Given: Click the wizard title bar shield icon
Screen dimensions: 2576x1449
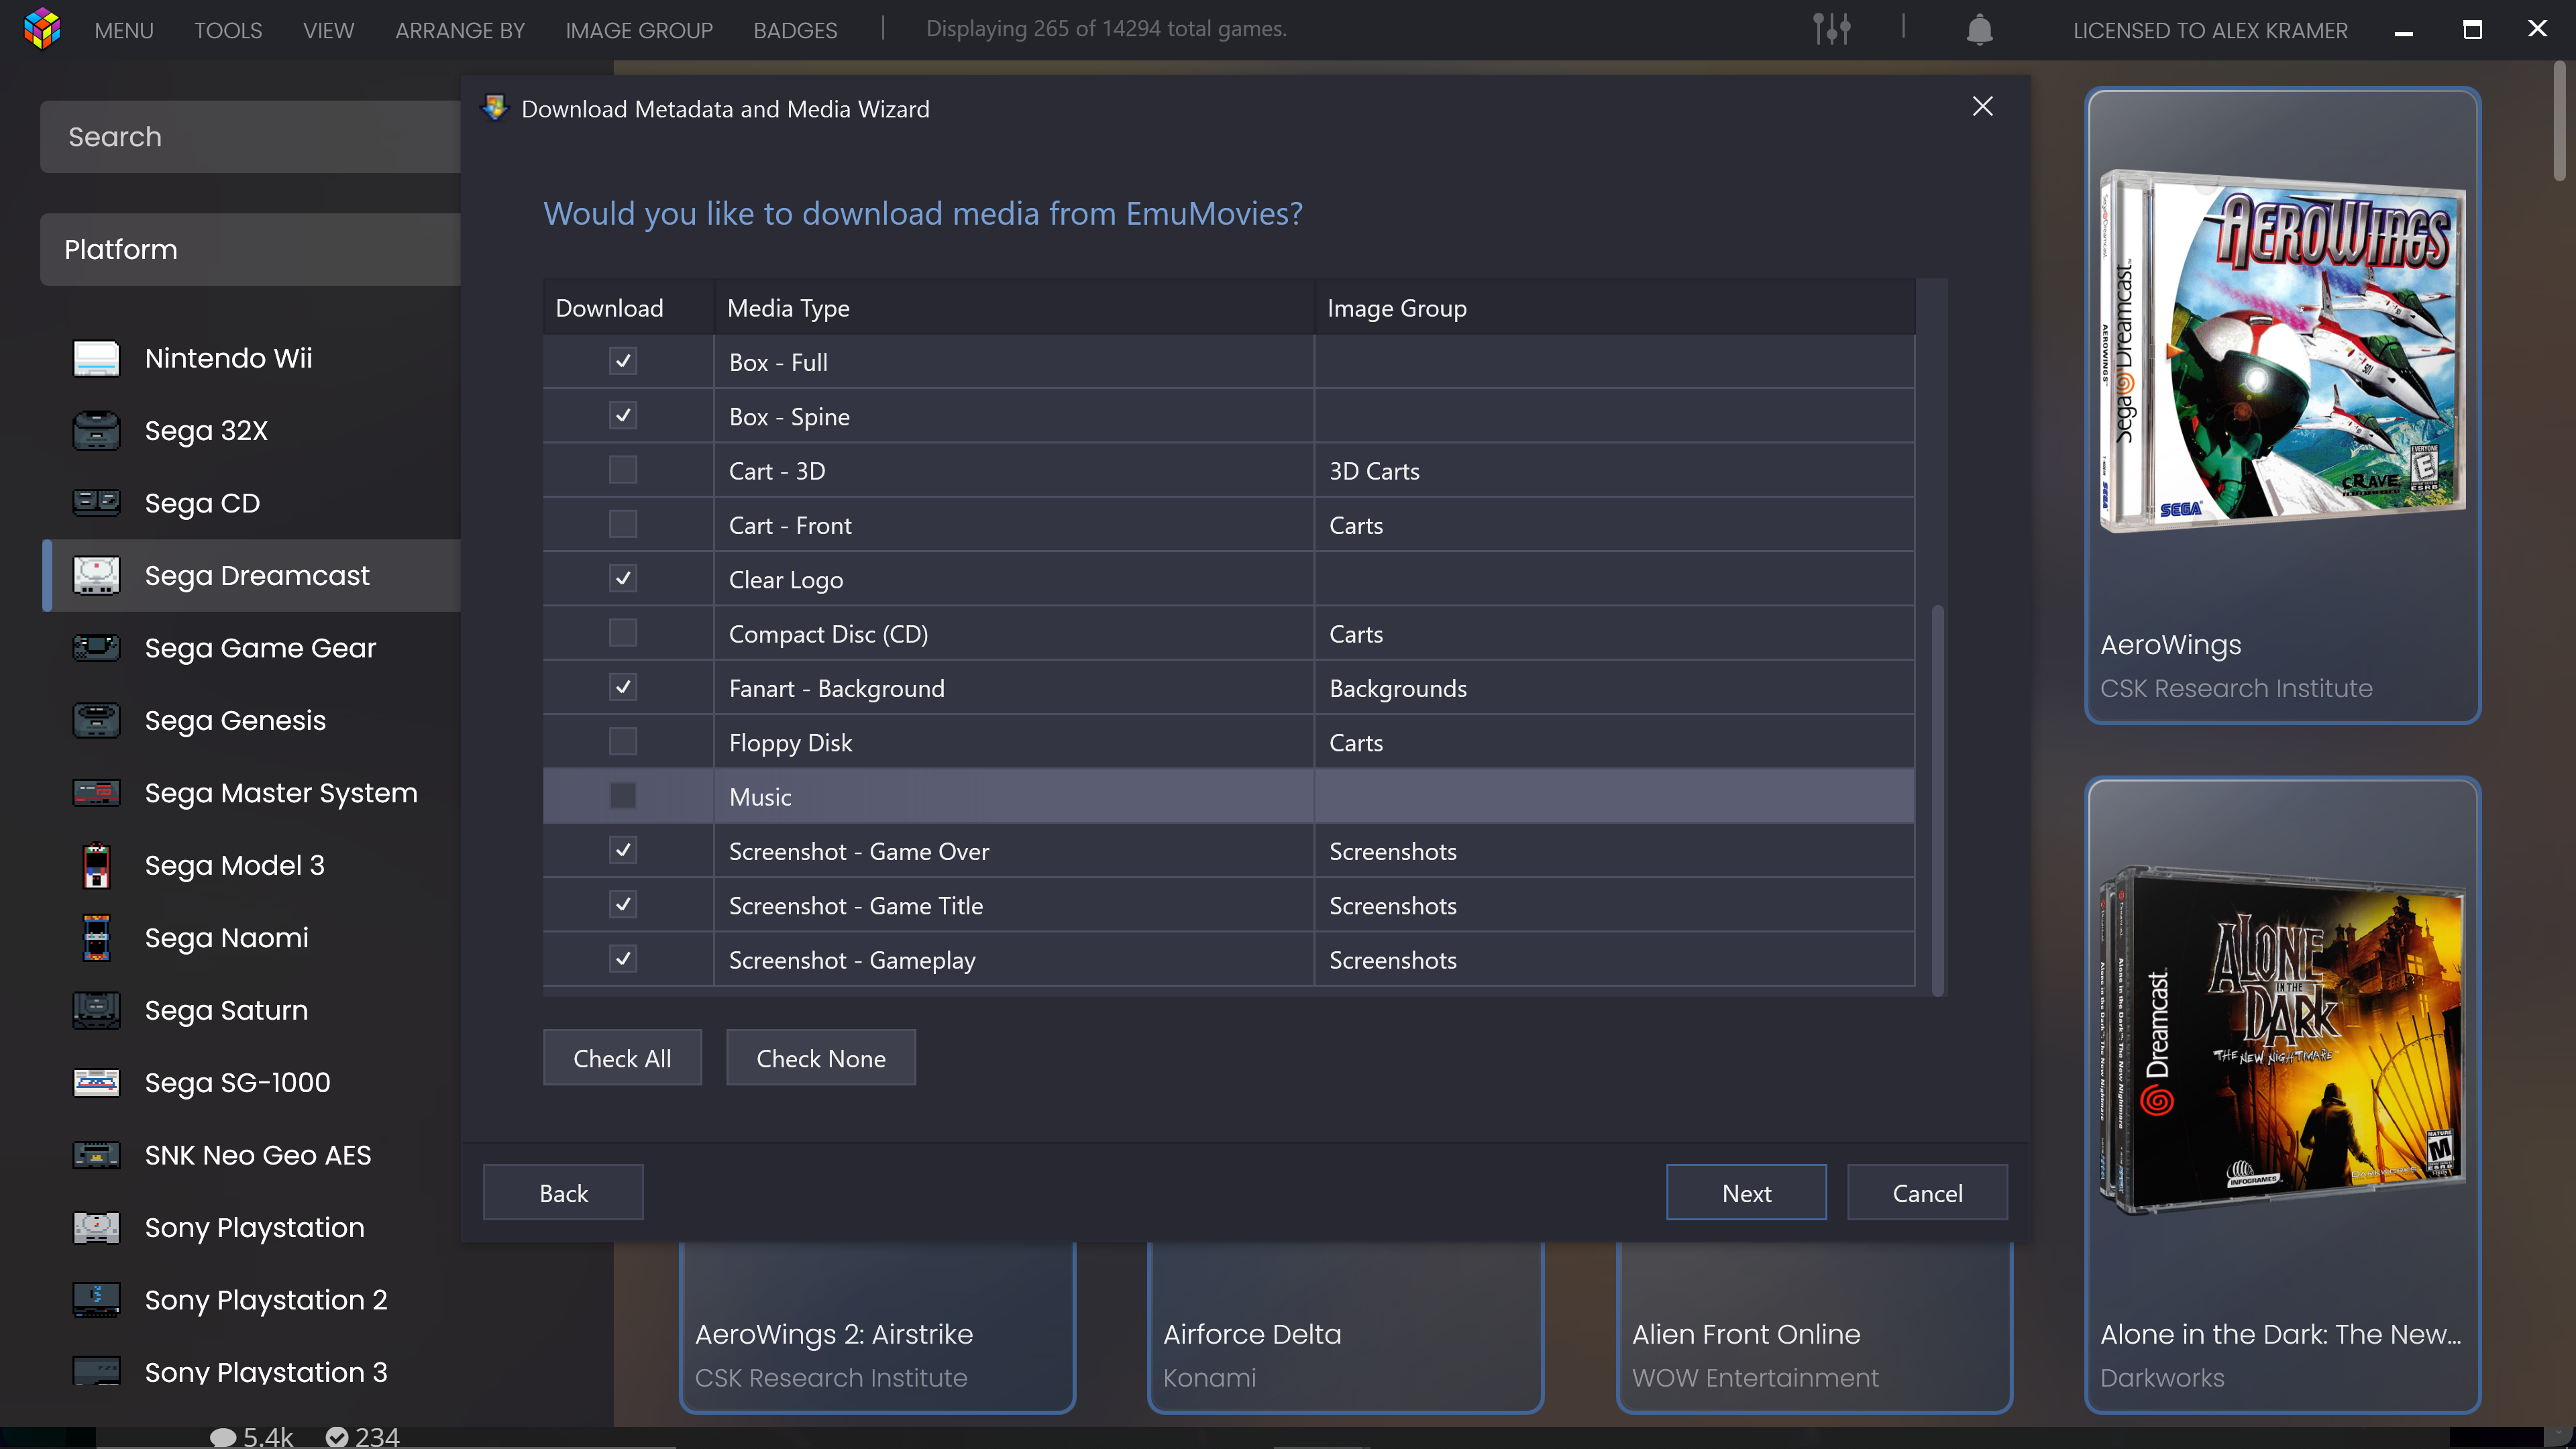Looking at the screenshot, I should point(495,108).
